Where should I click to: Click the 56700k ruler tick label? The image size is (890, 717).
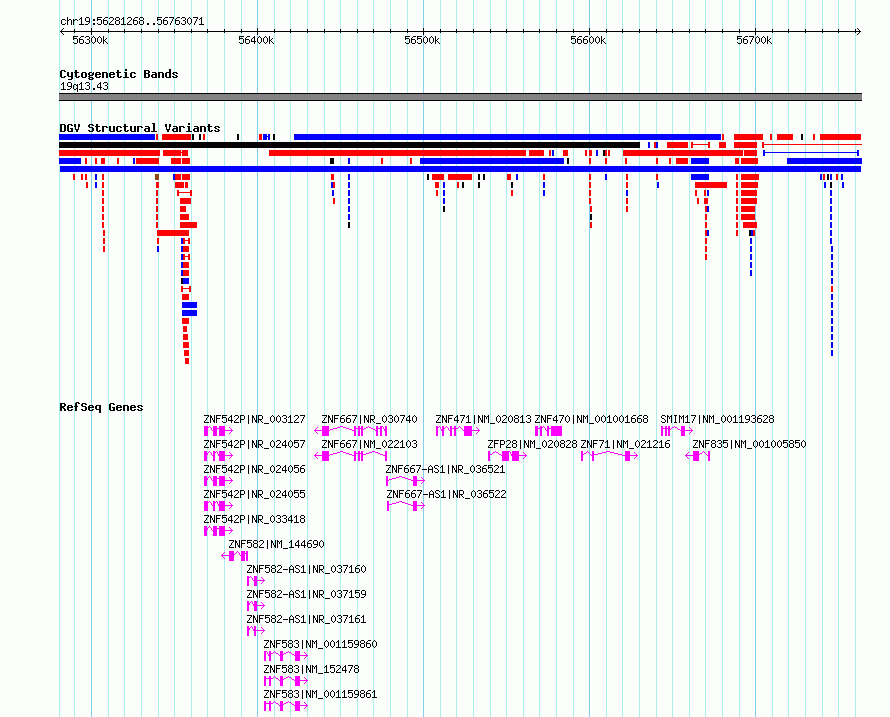[754, 40]
